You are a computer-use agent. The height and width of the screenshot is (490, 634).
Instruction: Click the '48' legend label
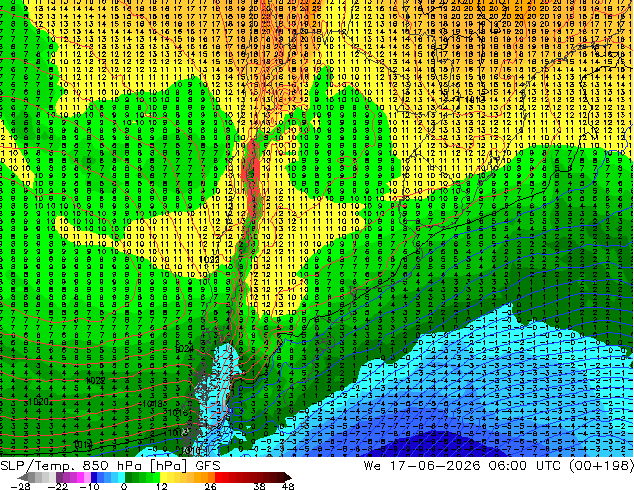288,486
